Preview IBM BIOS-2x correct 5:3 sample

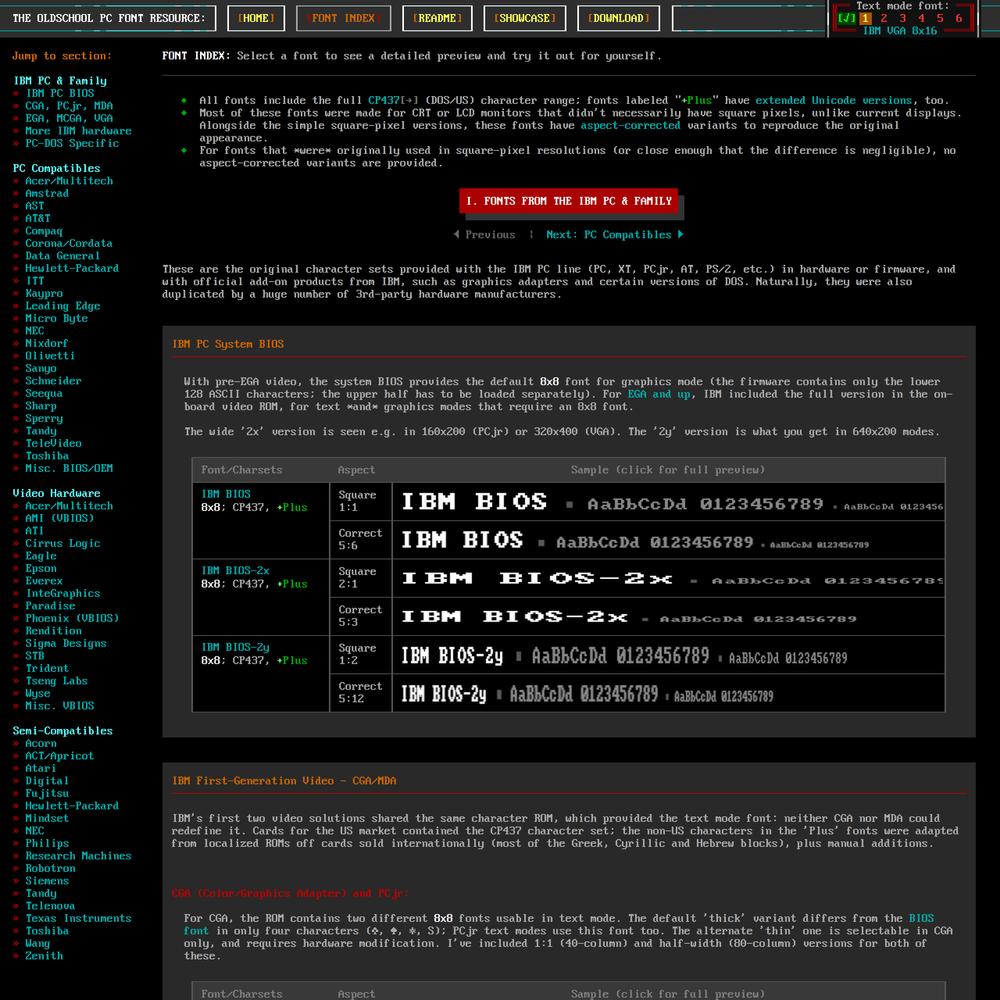[668, 617]
